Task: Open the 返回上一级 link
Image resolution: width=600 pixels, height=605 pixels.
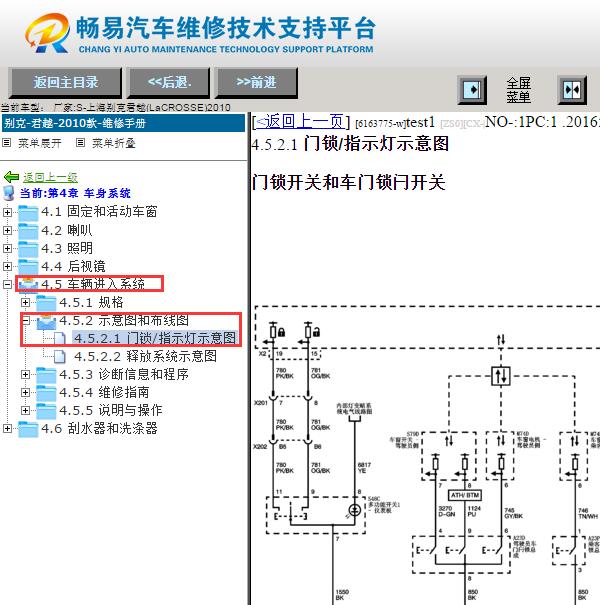Action: click(50, 177)
